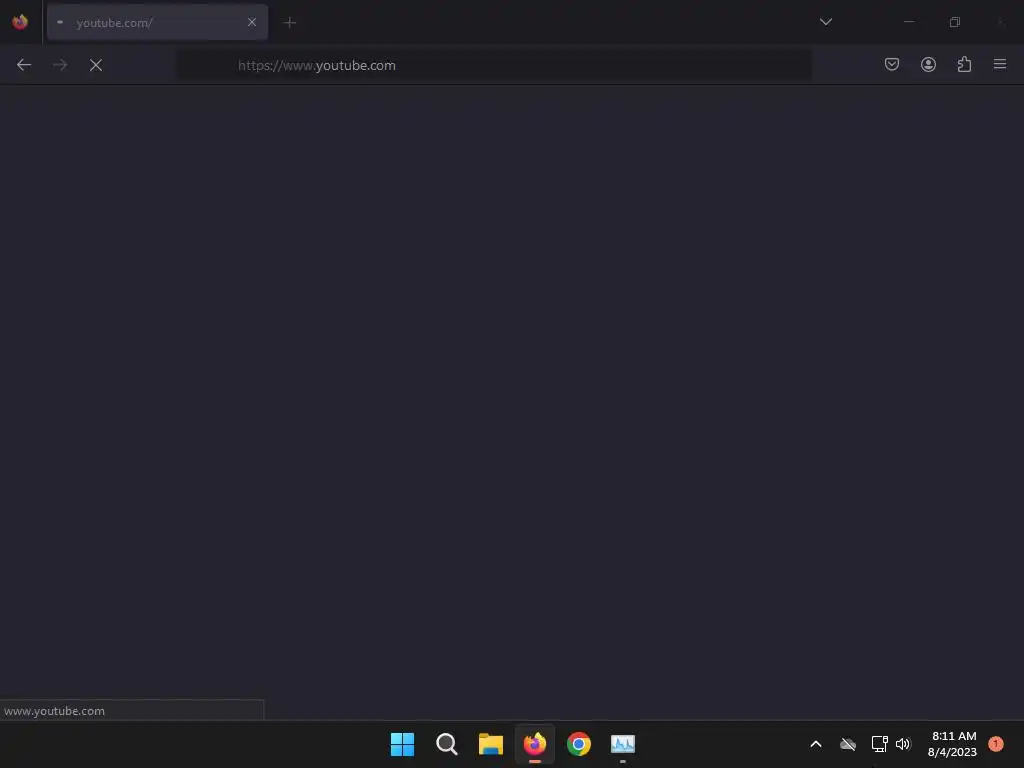Screen dimensions: 1024x768
Task: Open the clock showing 8:11 AM
Action: tap(952, 744)
